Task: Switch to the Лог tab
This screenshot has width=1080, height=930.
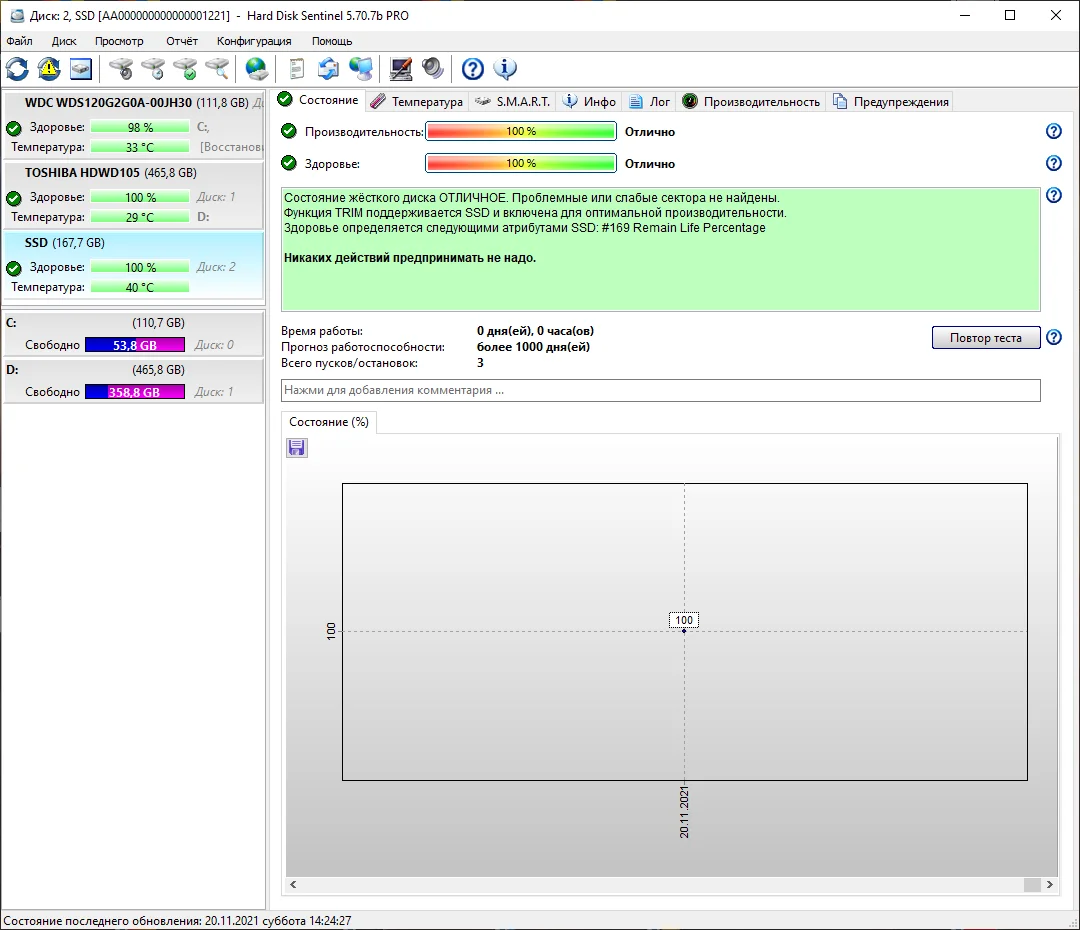Action: (x=650, y=102)
